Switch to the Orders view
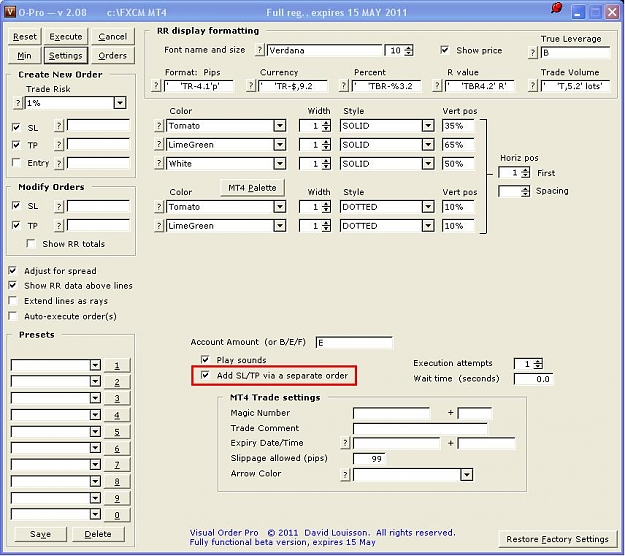The height and width of the screenshot is (556, 625). click(x=112, y=55)
